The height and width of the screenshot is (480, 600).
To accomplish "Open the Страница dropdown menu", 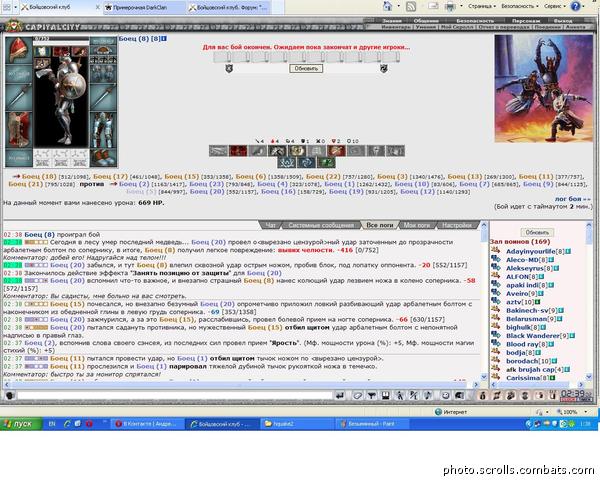I will 482,7.
